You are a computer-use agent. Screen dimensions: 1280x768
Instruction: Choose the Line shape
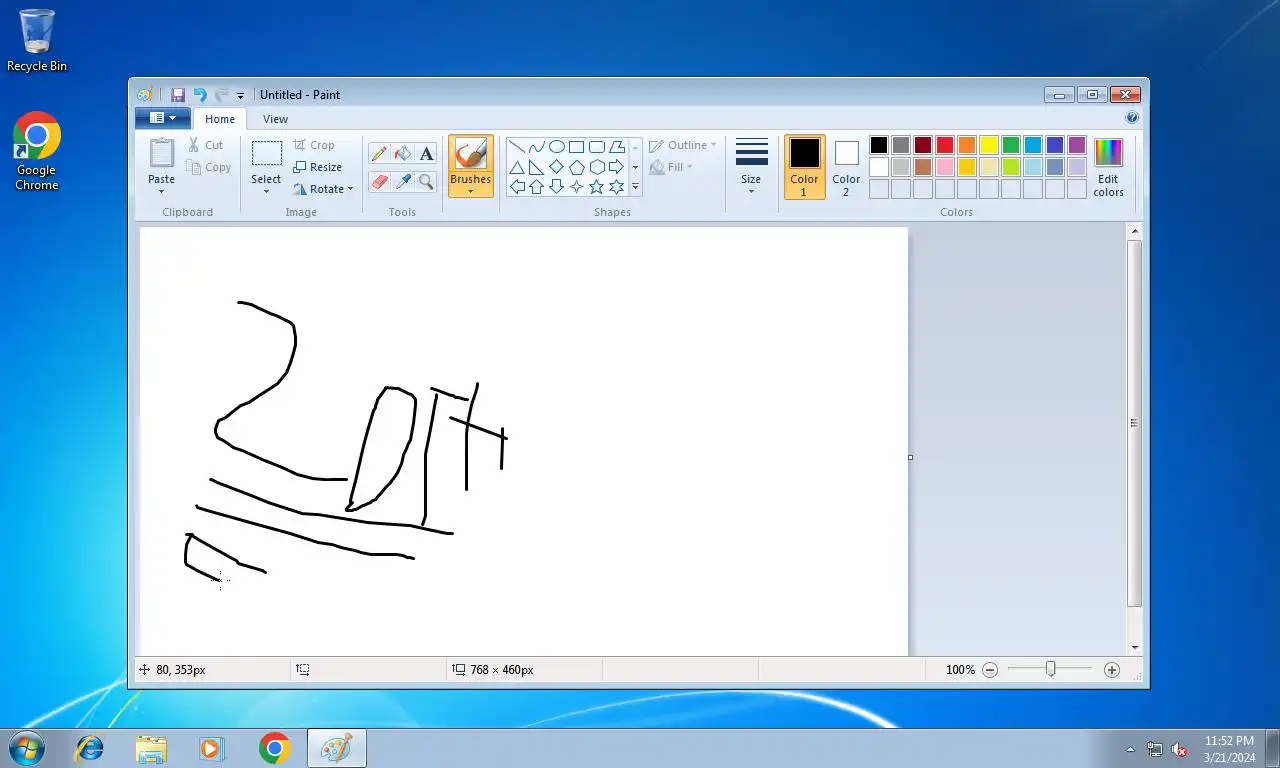(517, 147)
